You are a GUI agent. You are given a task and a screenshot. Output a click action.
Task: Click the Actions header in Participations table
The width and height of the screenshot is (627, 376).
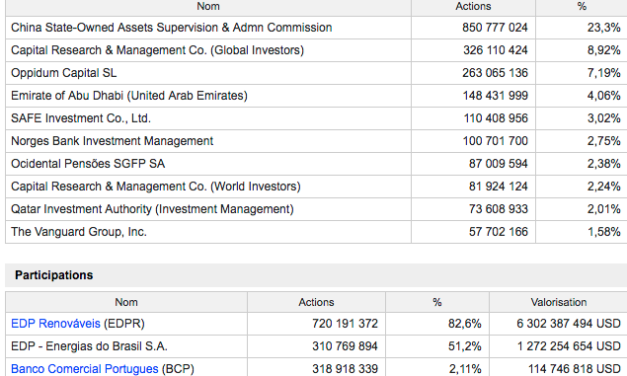[x=316, y=302]
